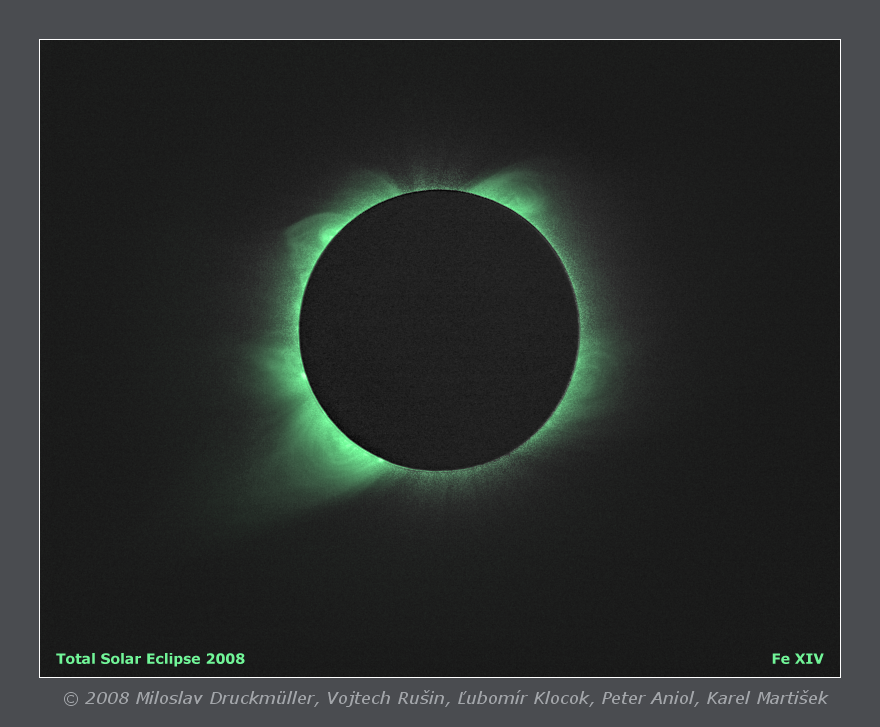
Task: Click the dark moon disk center
Action: [439, 330]
